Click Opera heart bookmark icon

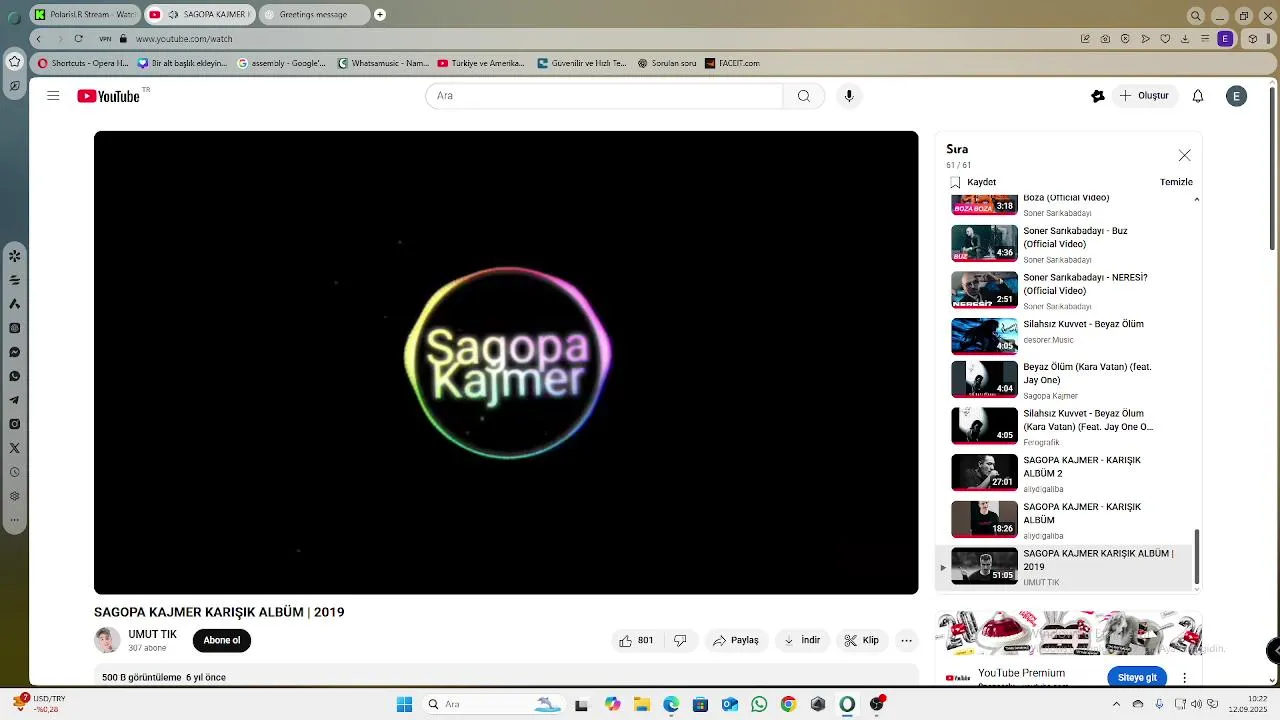click(1165, 39)
